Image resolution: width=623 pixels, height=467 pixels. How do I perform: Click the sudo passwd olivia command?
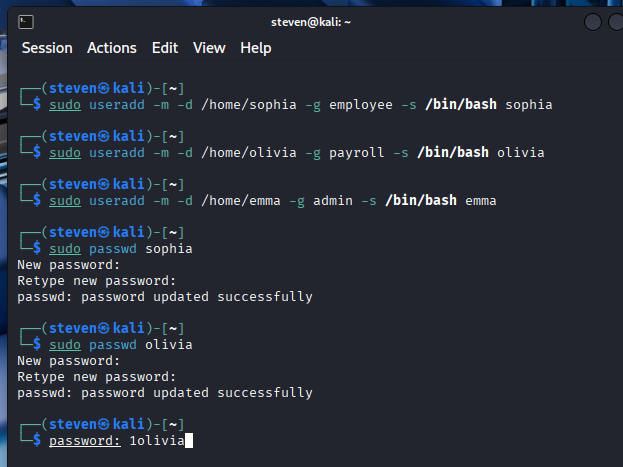tap(120, 344)
